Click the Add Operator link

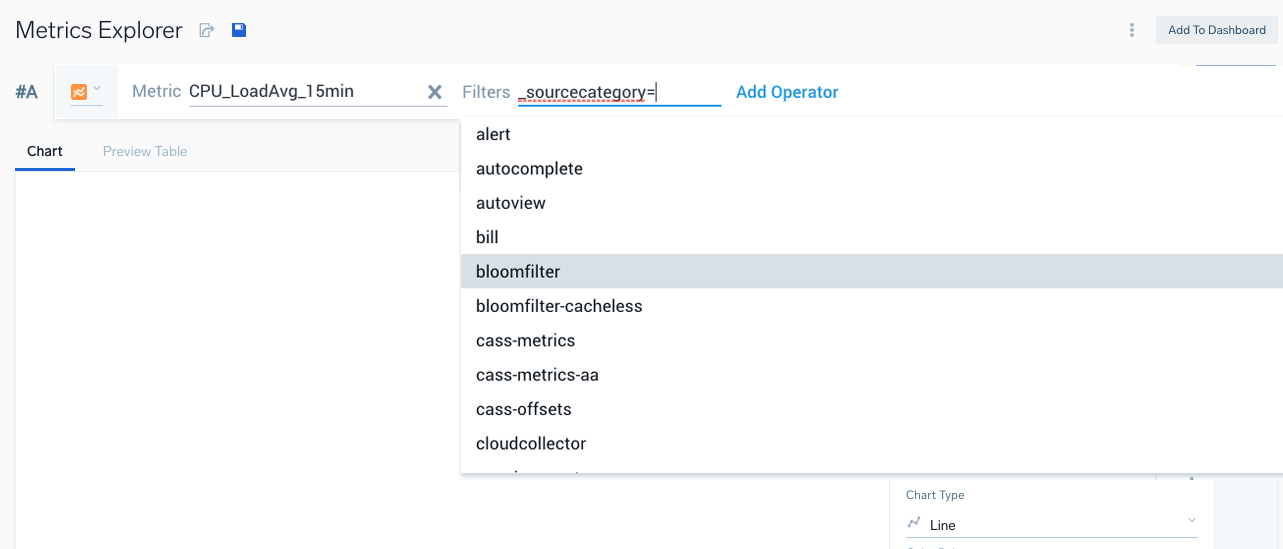coord(787,92)
